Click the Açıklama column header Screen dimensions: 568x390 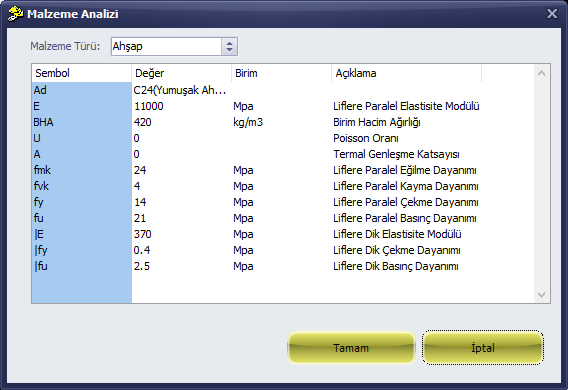tap(406, 73)
